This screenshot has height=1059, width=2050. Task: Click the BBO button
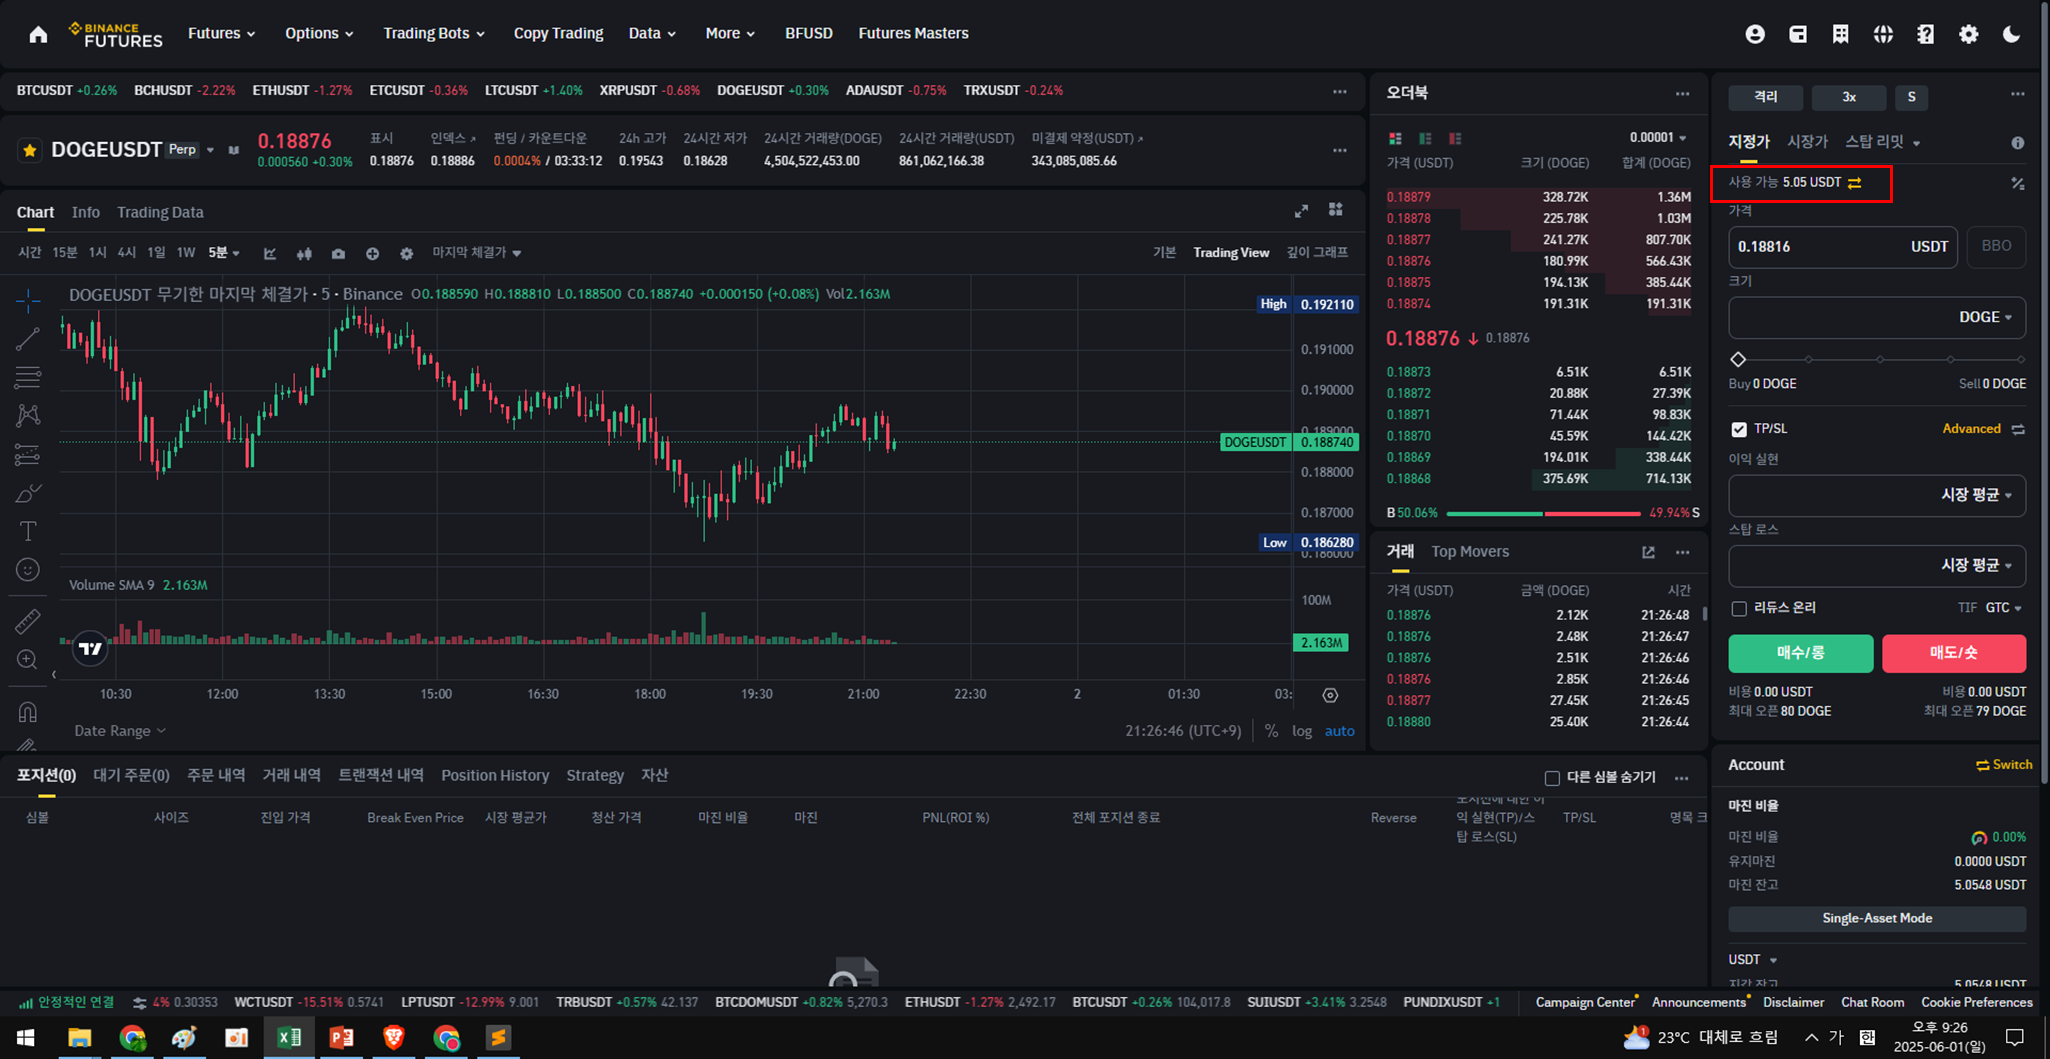coord(1996,246)
